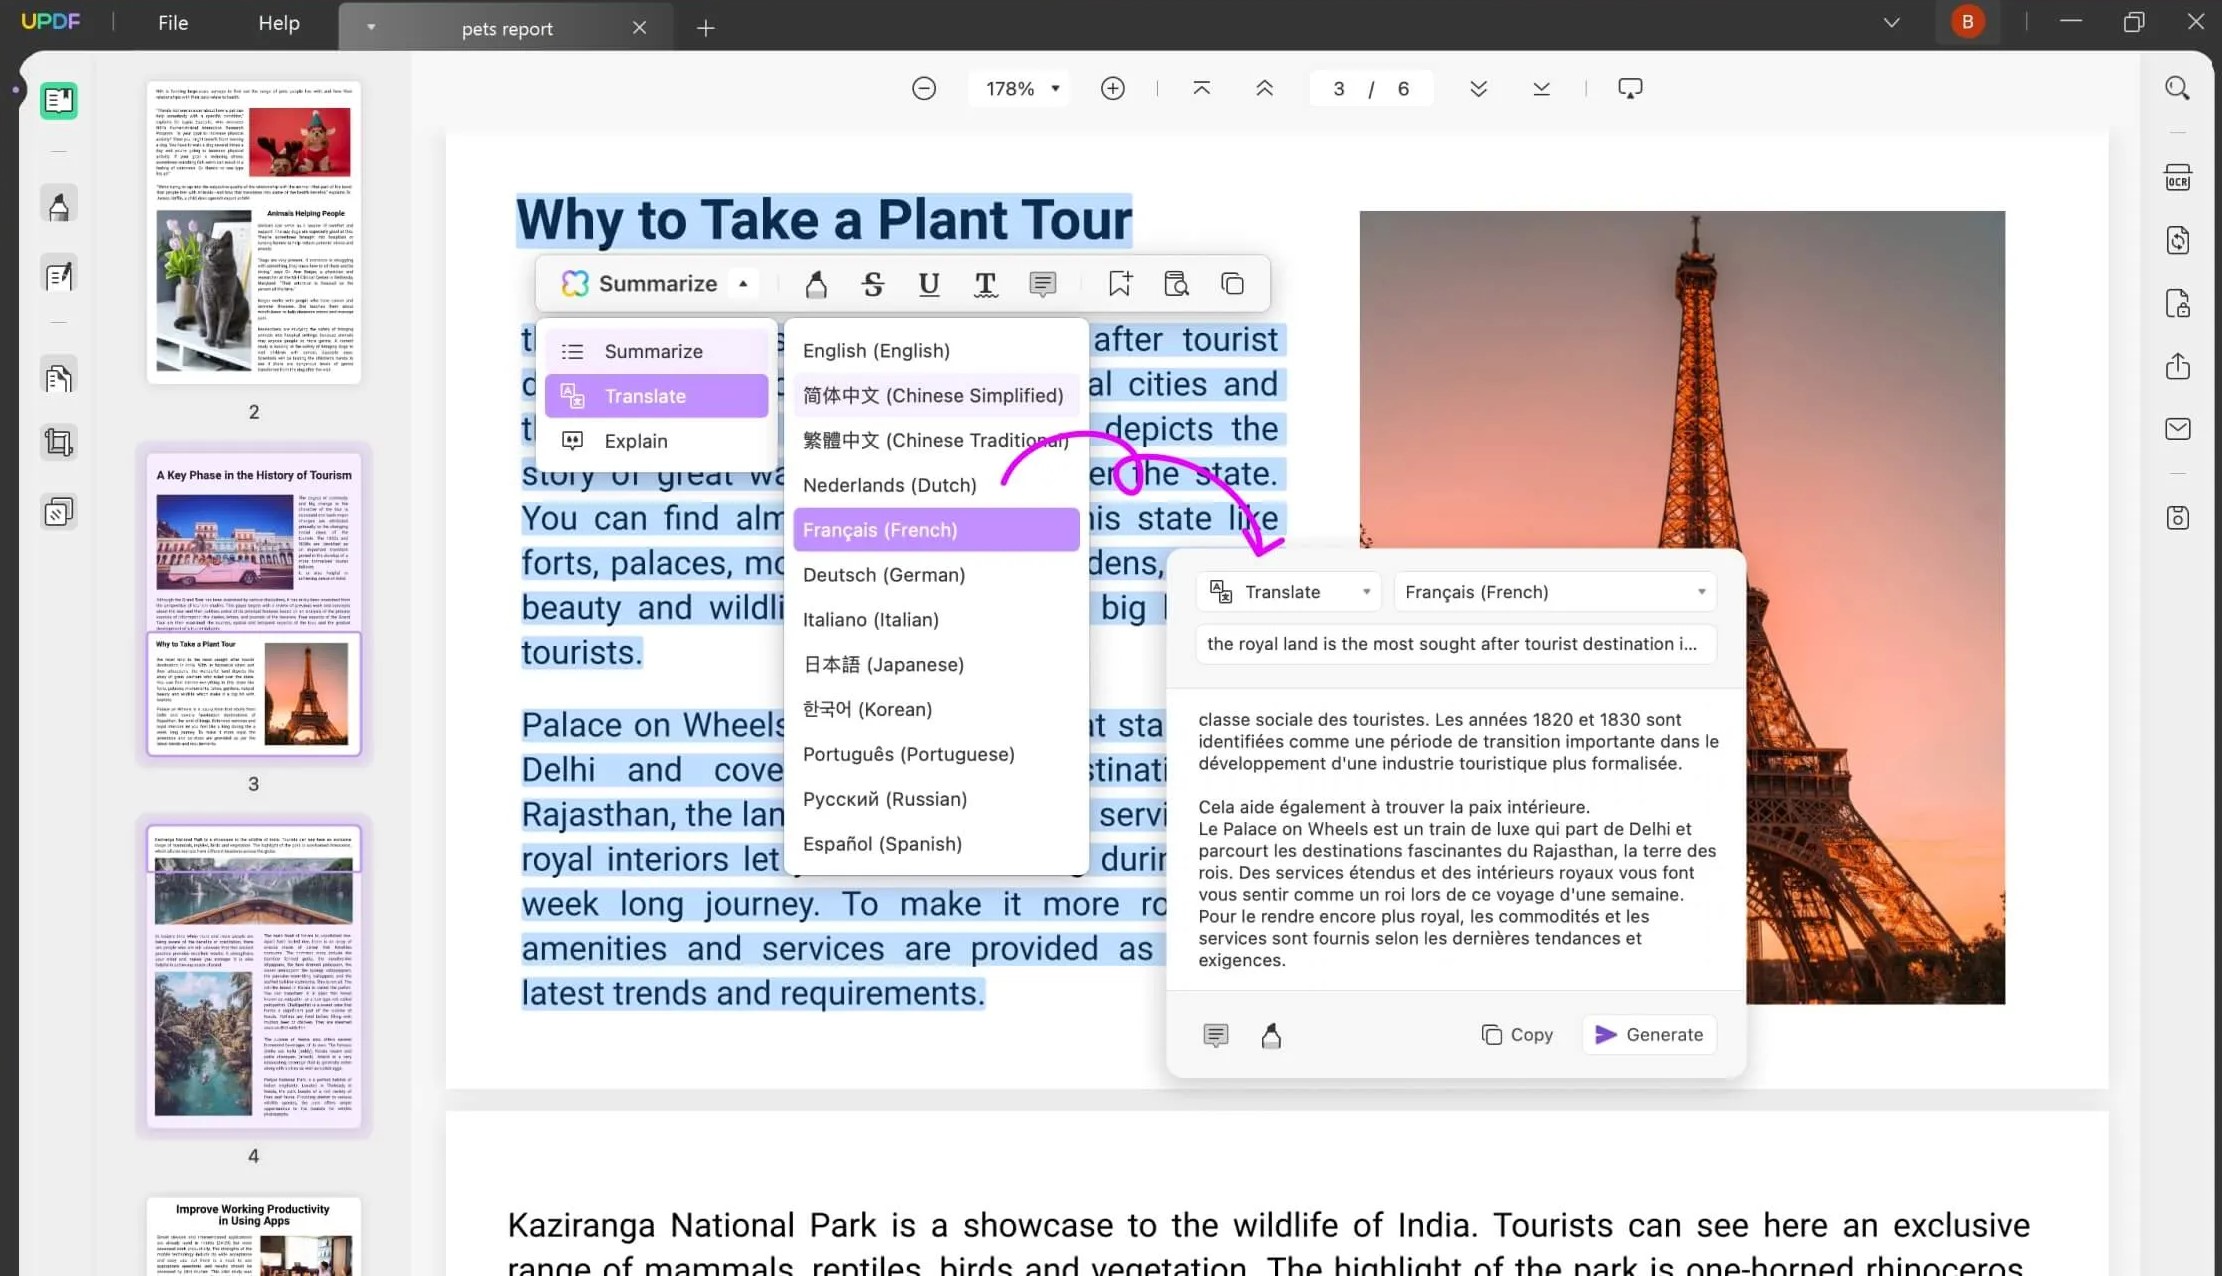Choose Explain from the AI menu
Screen dimensions: 2222x1276
[657, 441]
